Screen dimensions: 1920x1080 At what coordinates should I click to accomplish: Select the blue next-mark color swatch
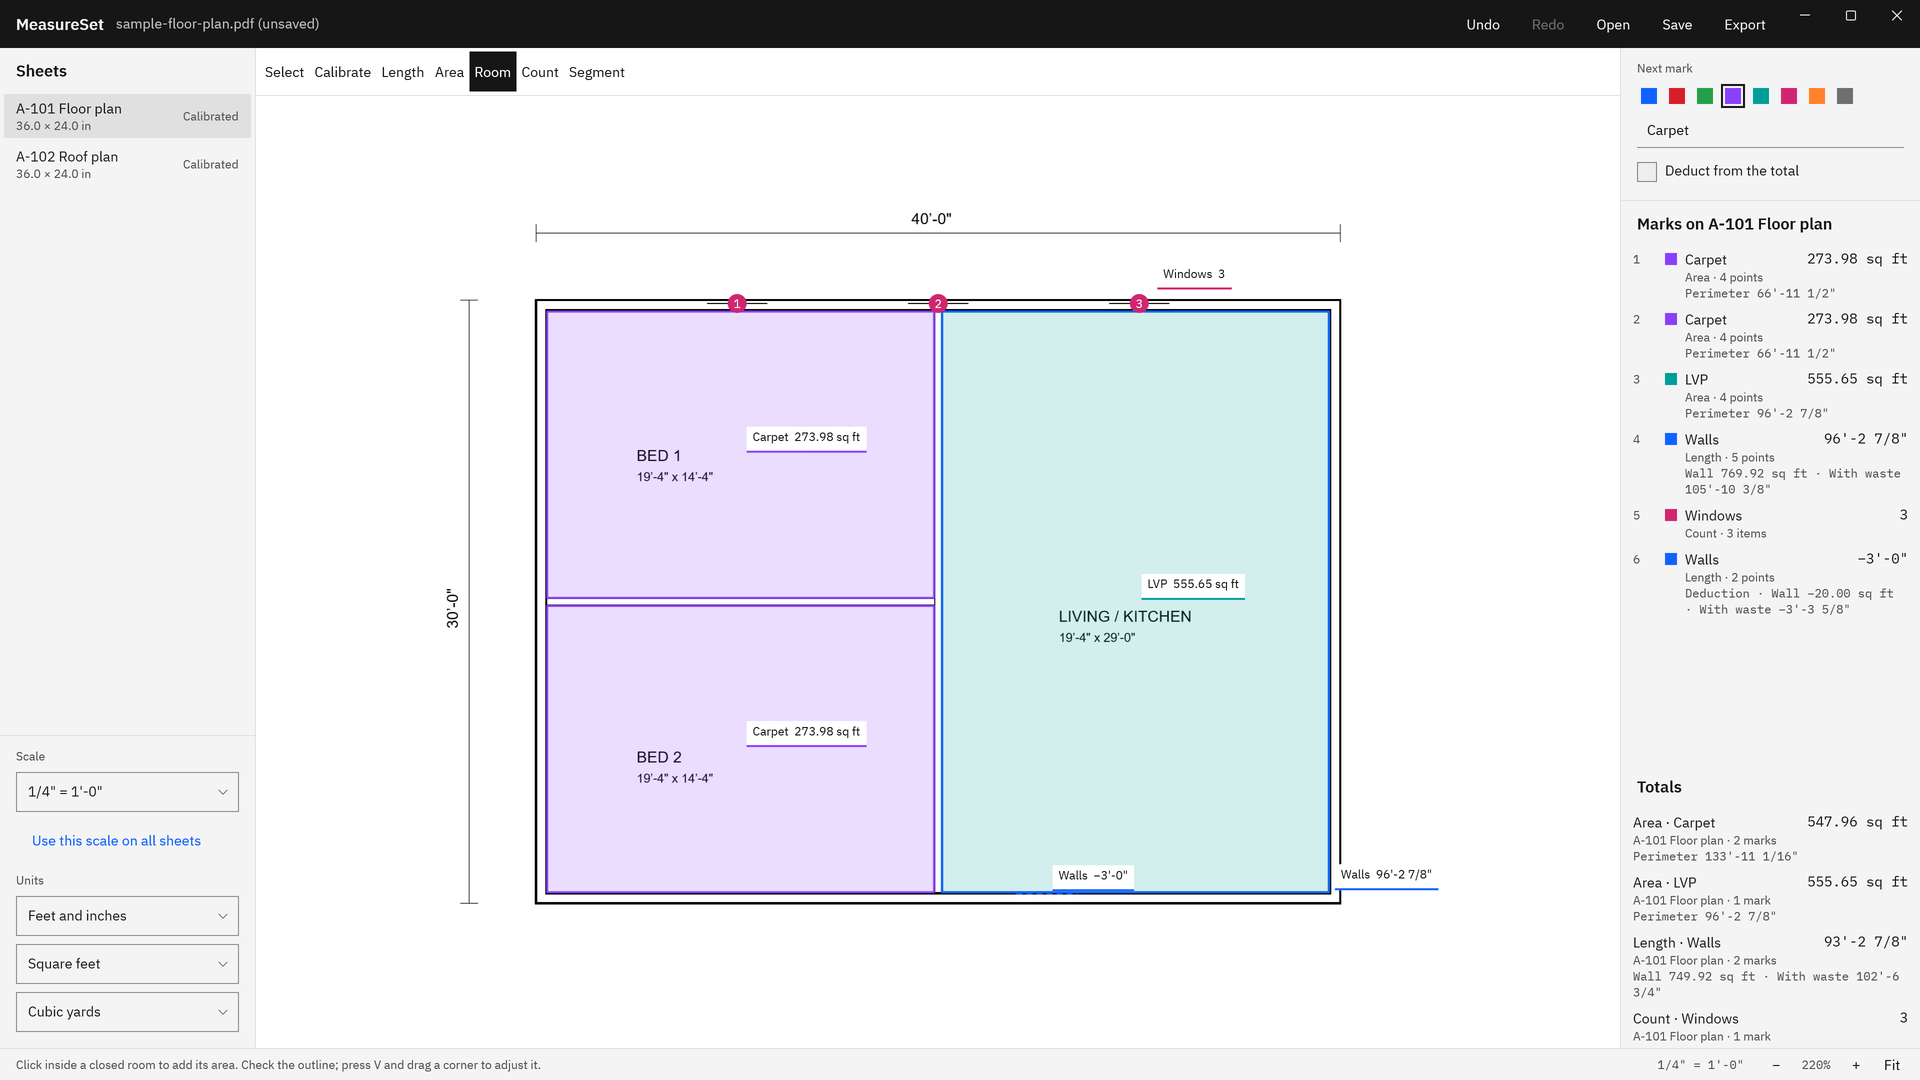point(1649,96)
